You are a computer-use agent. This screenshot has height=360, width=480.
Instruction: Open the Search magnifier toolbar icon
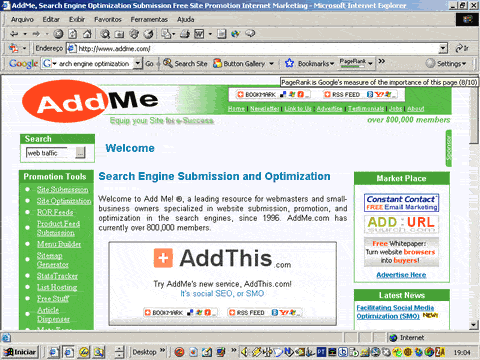pyautogui.click(x=105, y=34)
